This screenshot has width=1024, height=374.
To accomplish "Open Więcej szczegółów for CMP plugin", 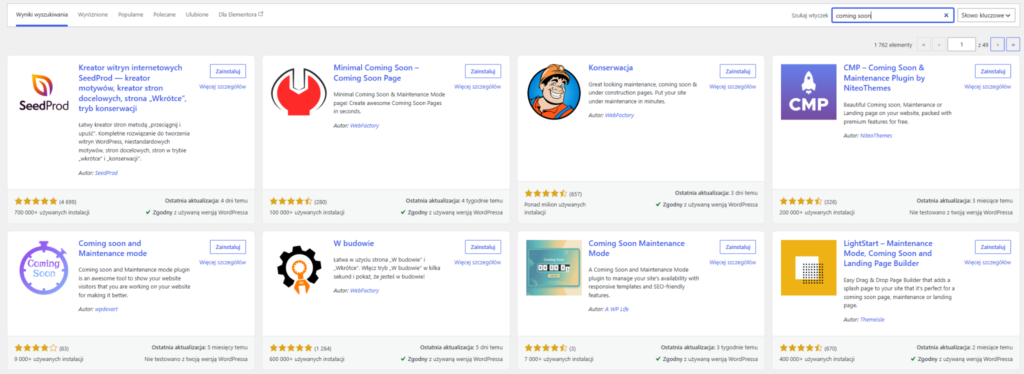I will pyautogui.click(x=987, y=86).
